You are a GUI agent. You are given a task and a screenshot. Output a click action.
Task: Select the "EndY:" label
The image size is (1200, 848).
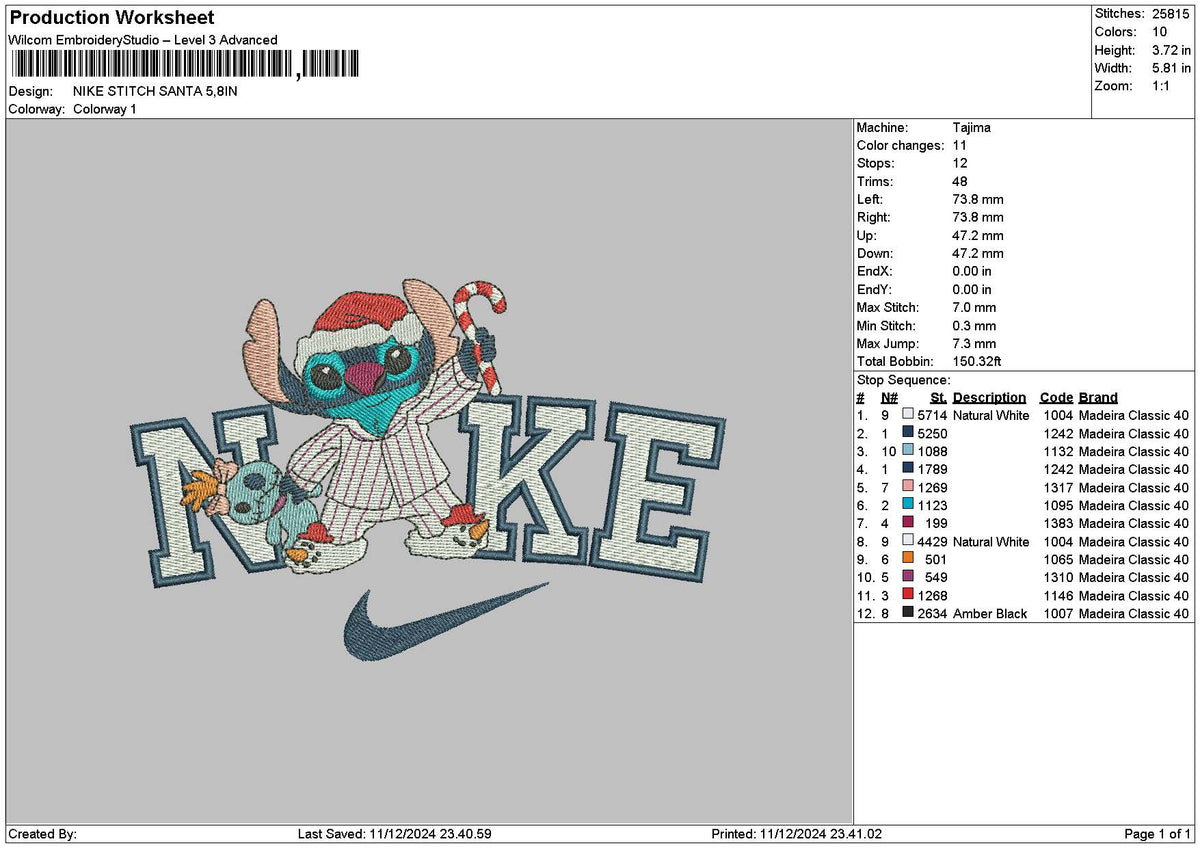coord(875,290)
